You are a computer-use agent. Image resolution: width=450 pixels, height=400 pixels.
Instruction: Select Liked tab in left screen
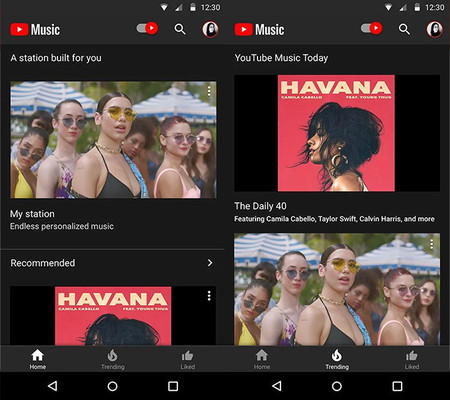click(x=188, y=359)
